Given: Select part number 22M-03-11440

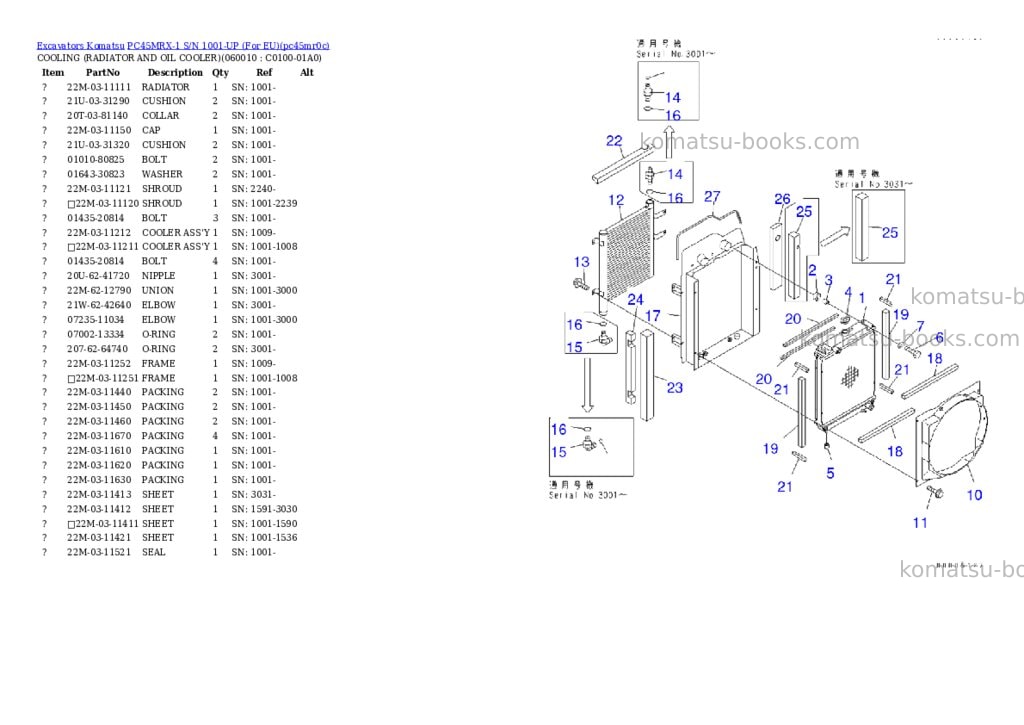Looking at the screenshot, I should [99, 392].
